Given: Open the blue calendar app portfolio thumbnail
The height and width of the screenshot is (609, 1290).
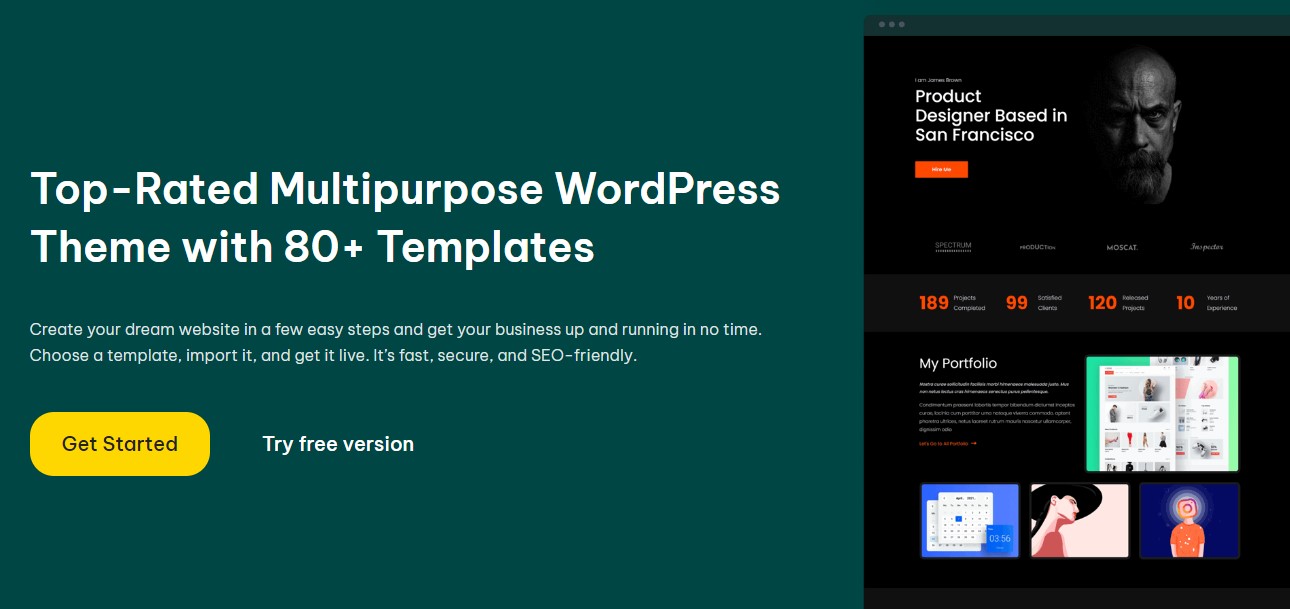Looking at the screenshot, I should coord(970,520).
